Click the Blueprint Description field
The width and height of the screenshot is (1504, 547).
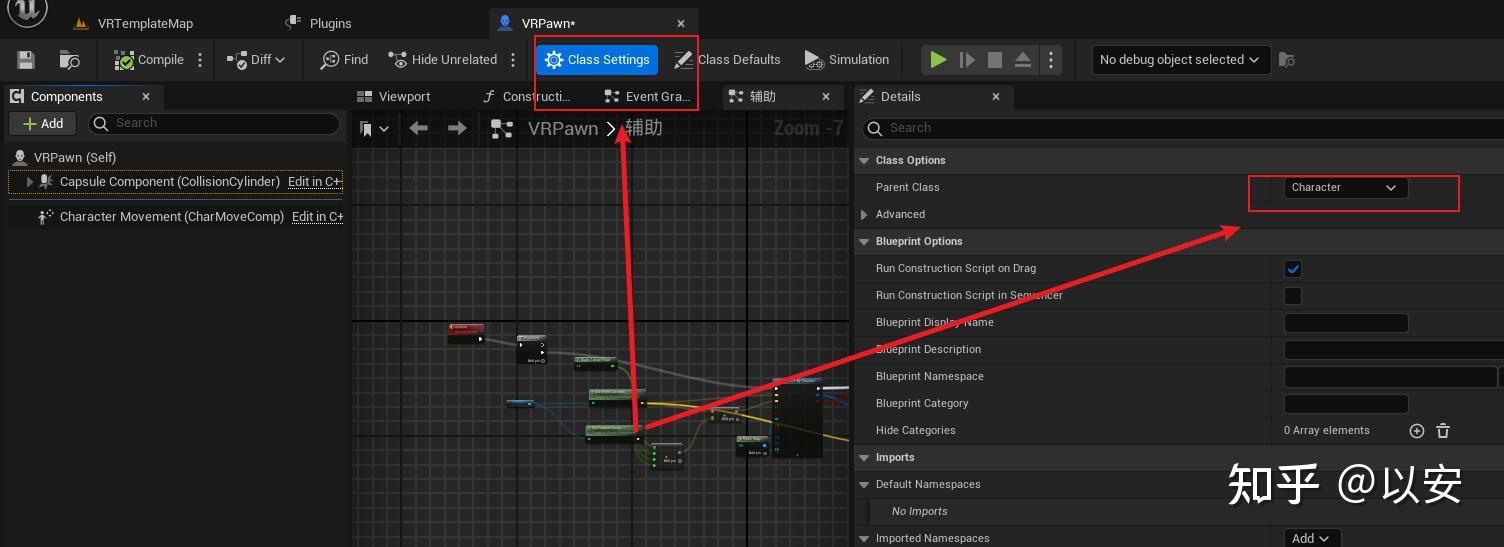click(1394, 350)
